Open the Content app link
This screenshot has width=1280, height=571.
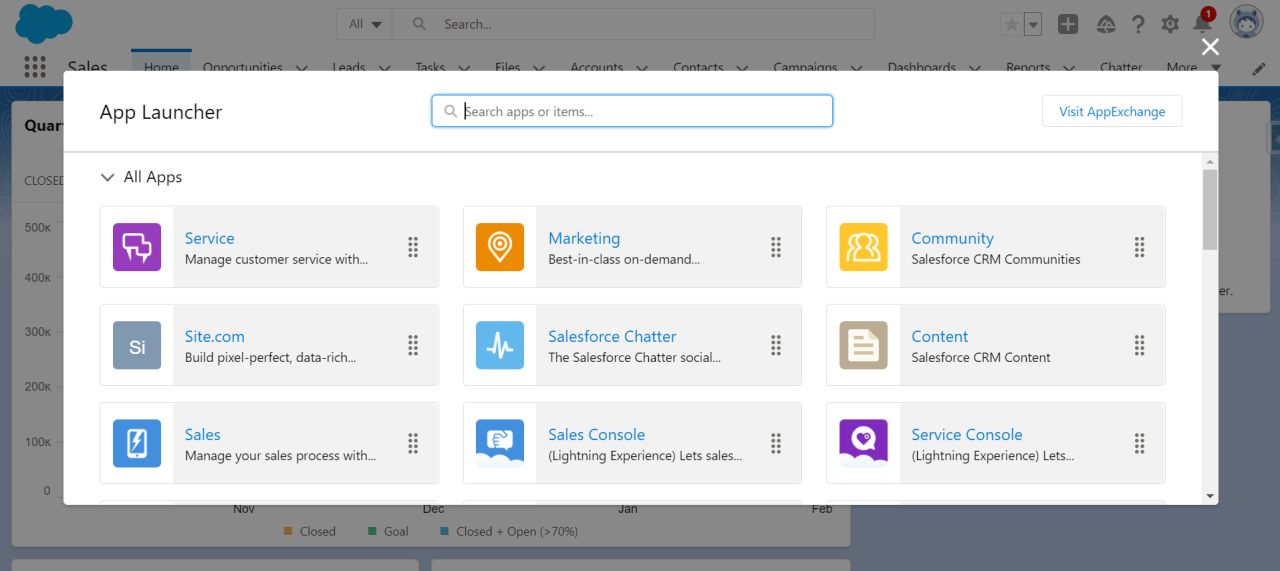pyautogui.click(x=940, y=336)
